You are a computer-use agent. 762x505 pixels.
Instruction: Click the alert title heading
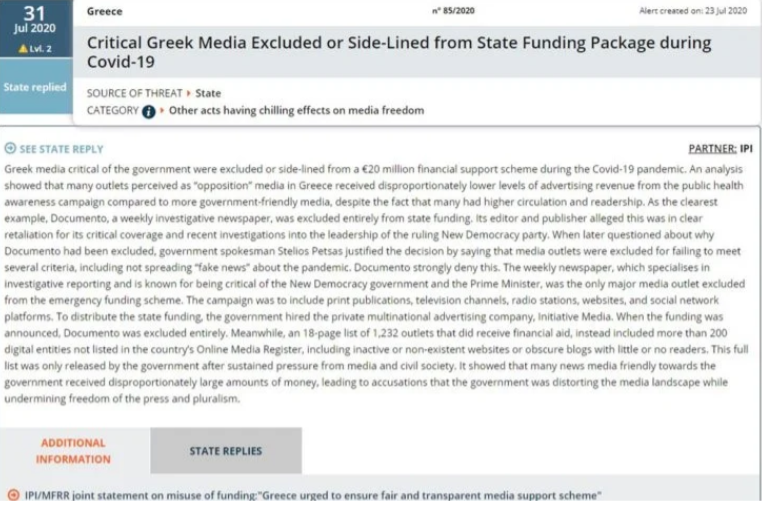tap(398, 52)
